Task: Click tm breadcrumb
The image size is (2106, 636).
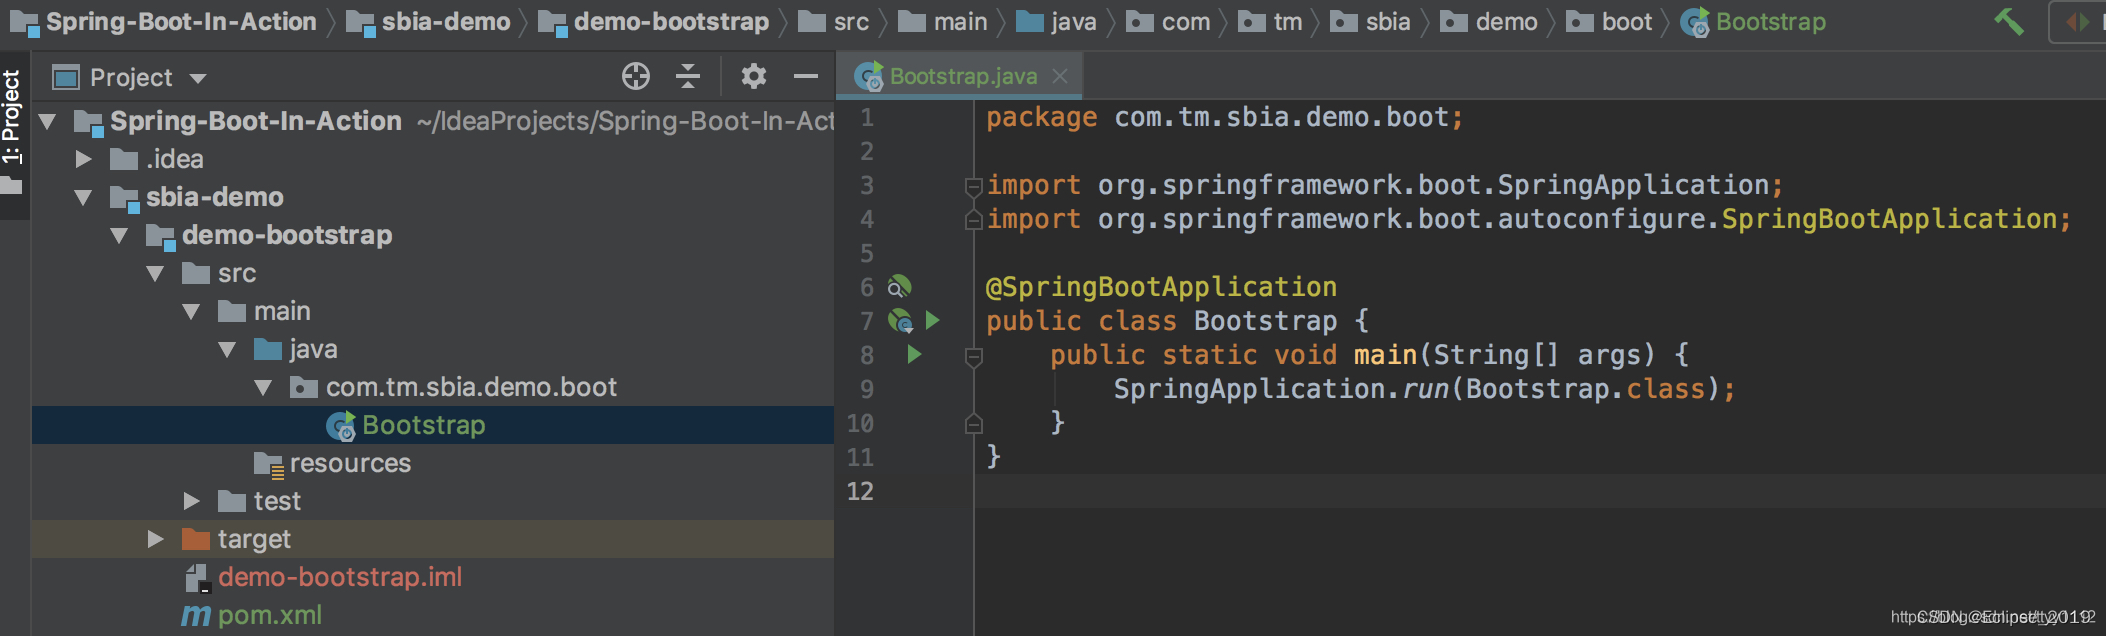Action: click(x=1271, y=22)
